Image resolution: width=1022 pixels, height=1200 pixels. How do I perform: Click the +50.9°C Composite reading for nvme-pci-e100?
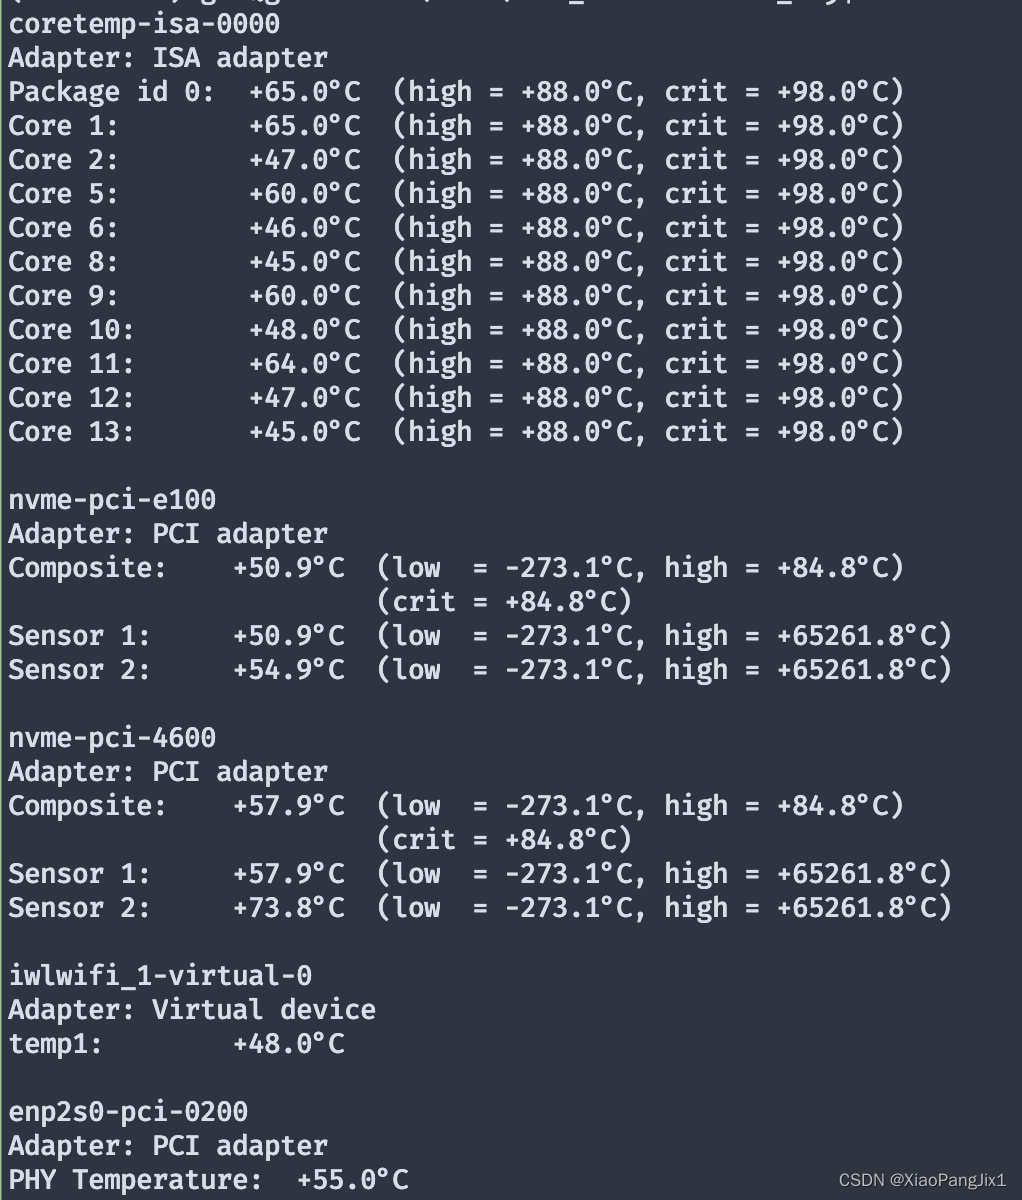(288, 568)
